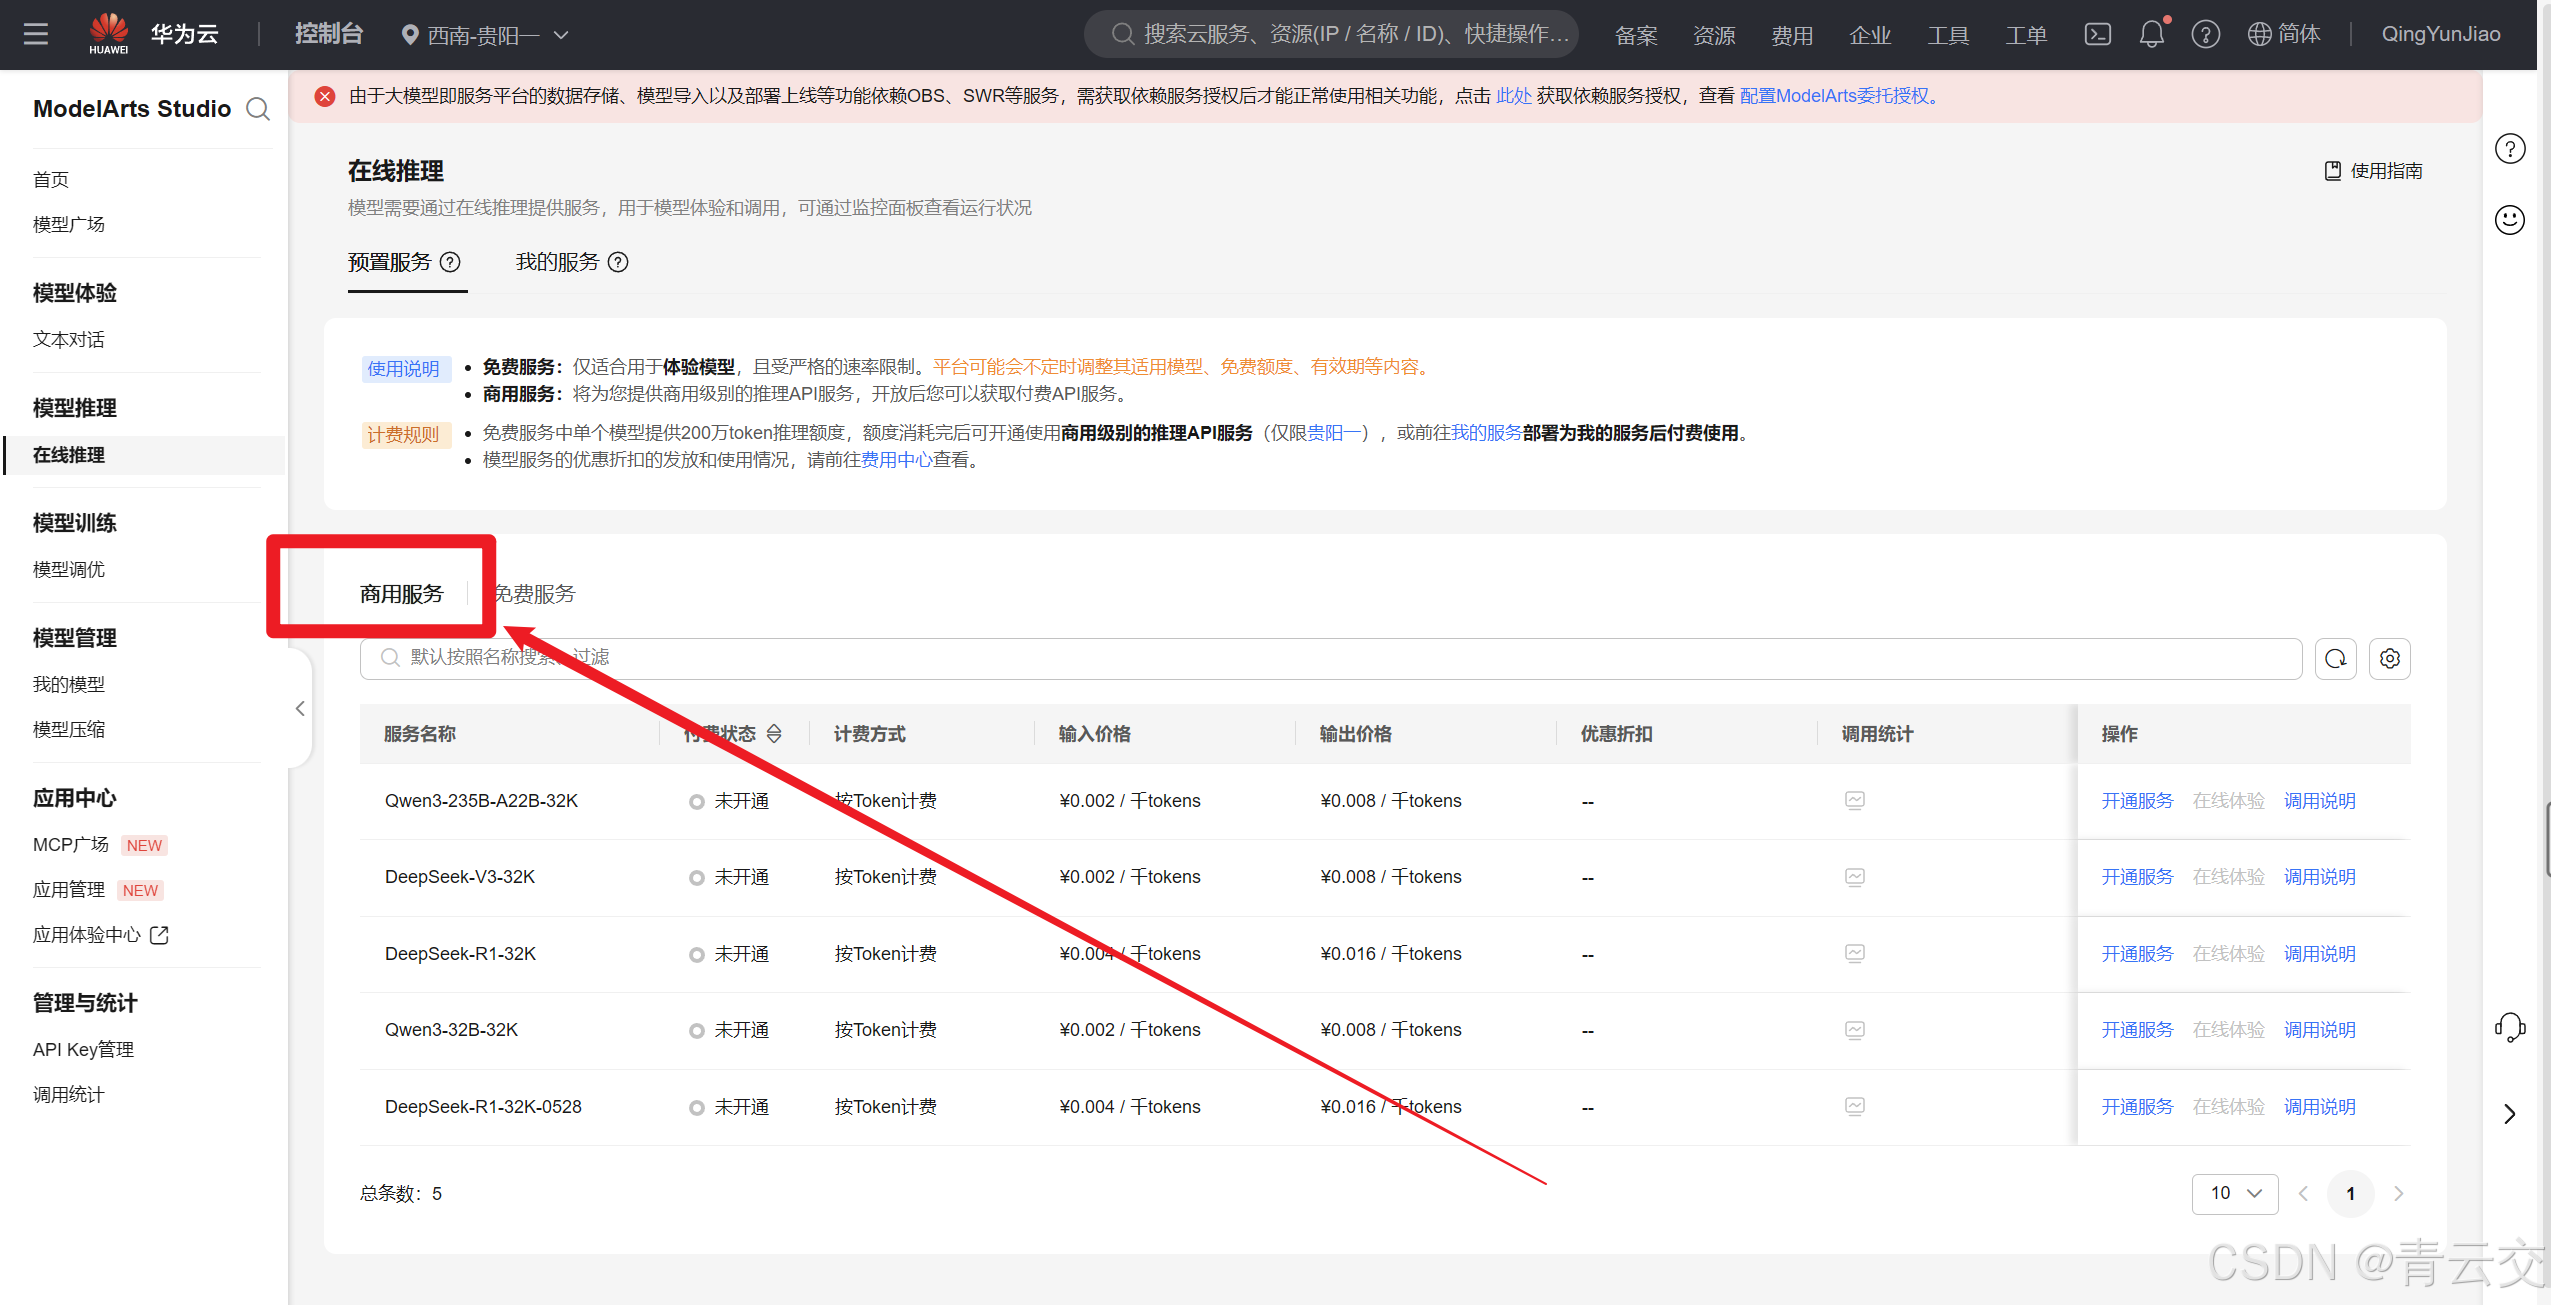Open API Key管理 in sidebar
Screen dimensions: 2551x1305
(83, 1049)
